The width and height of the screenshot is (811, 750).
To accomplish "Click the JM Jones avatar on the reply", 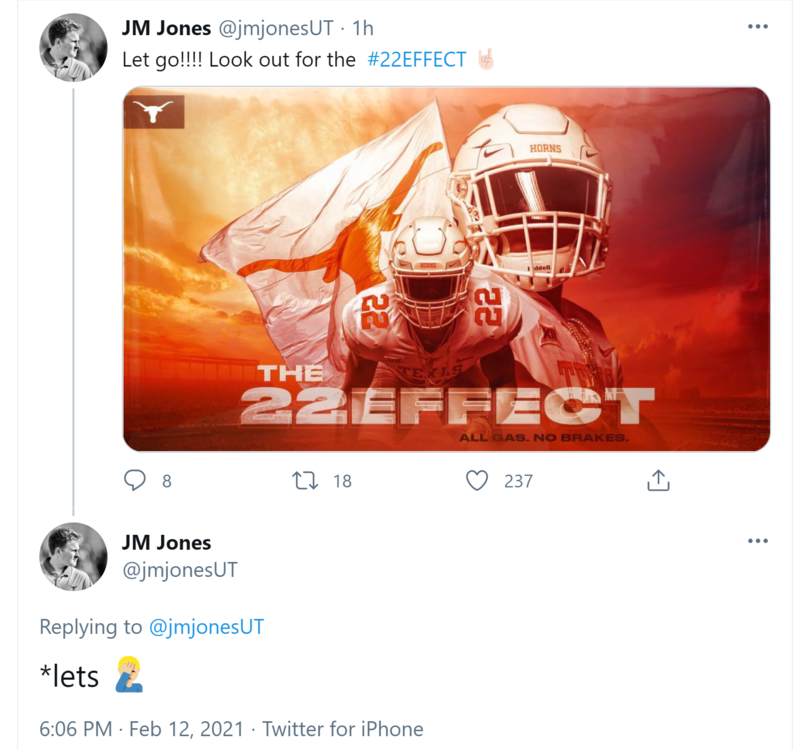I will pos(73,556).
